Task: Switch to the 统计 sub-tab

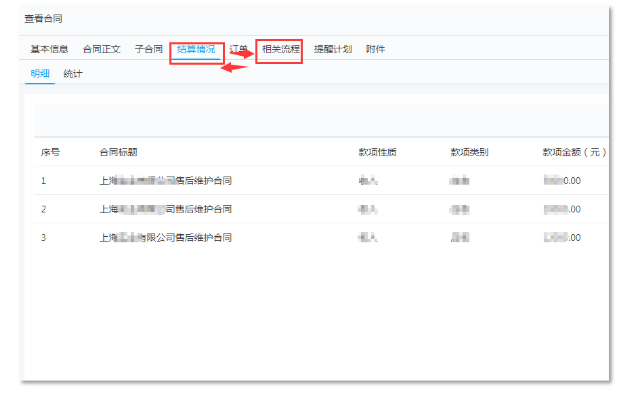Action: [73, 73]
